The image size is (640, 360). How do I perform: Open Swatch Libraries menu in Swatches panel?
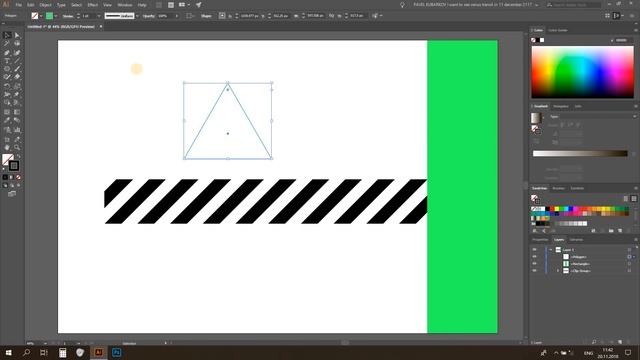(535, 231)
